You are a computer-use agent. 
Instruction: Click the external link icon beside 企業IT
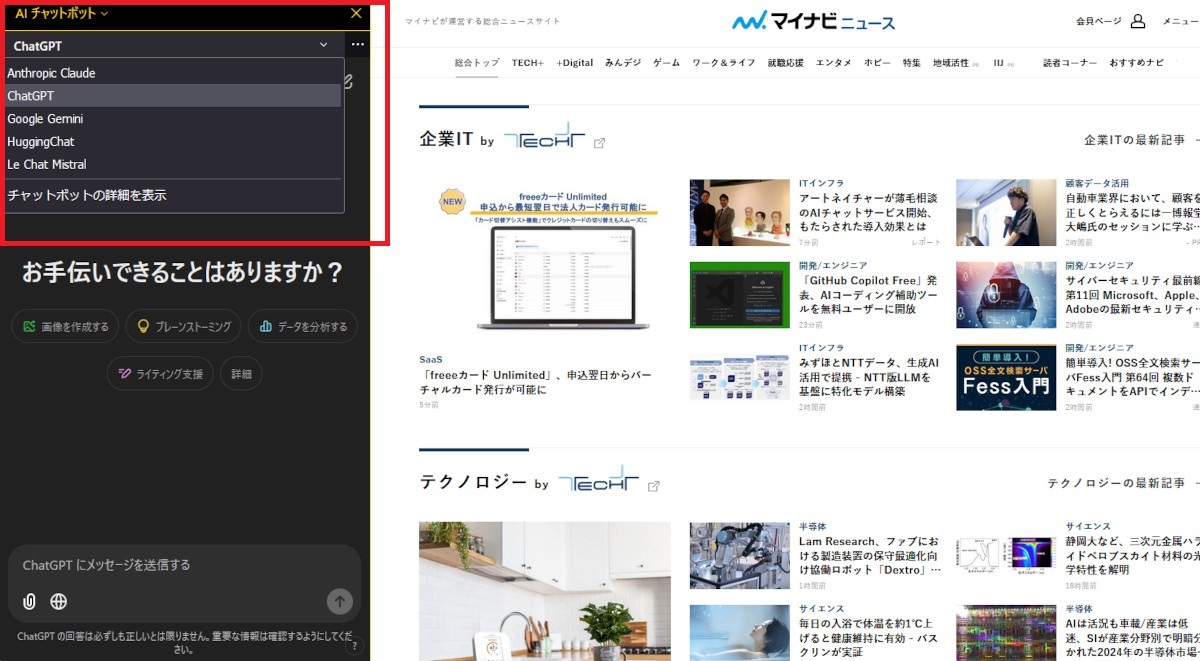click(599, 143)
